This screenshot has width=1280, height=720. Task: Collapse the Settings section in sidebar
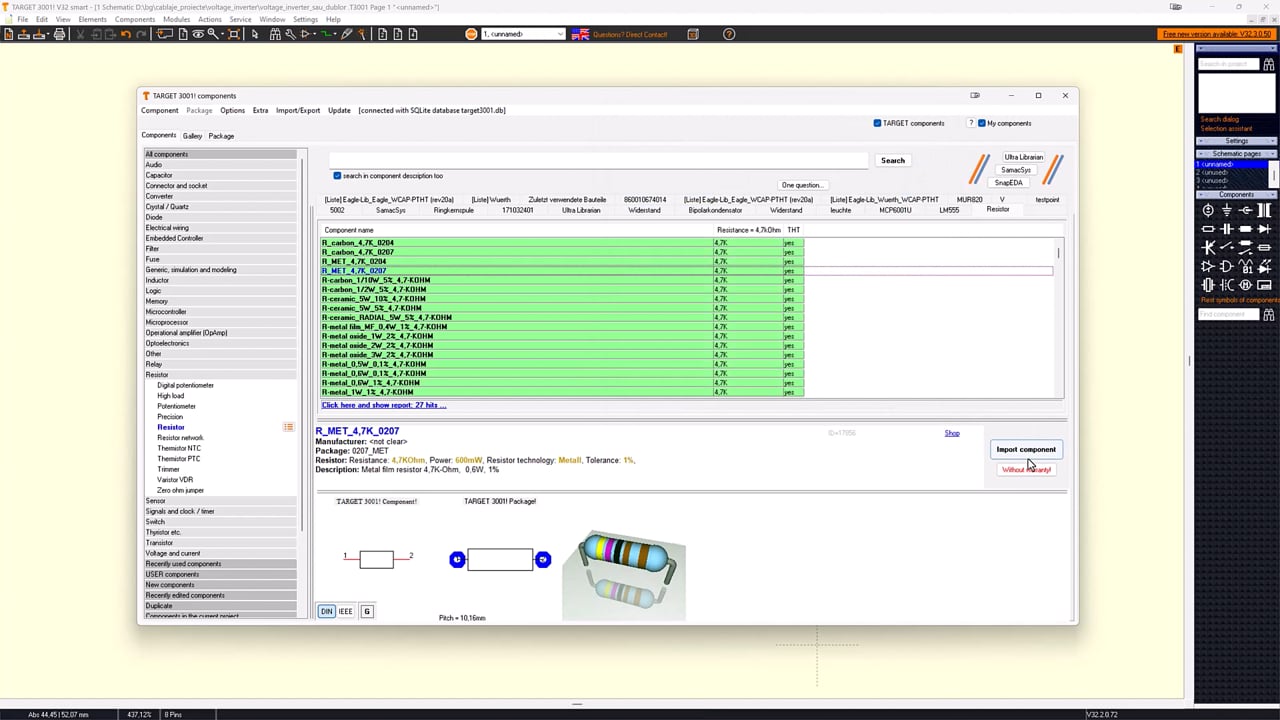[x=1237, y=141]
